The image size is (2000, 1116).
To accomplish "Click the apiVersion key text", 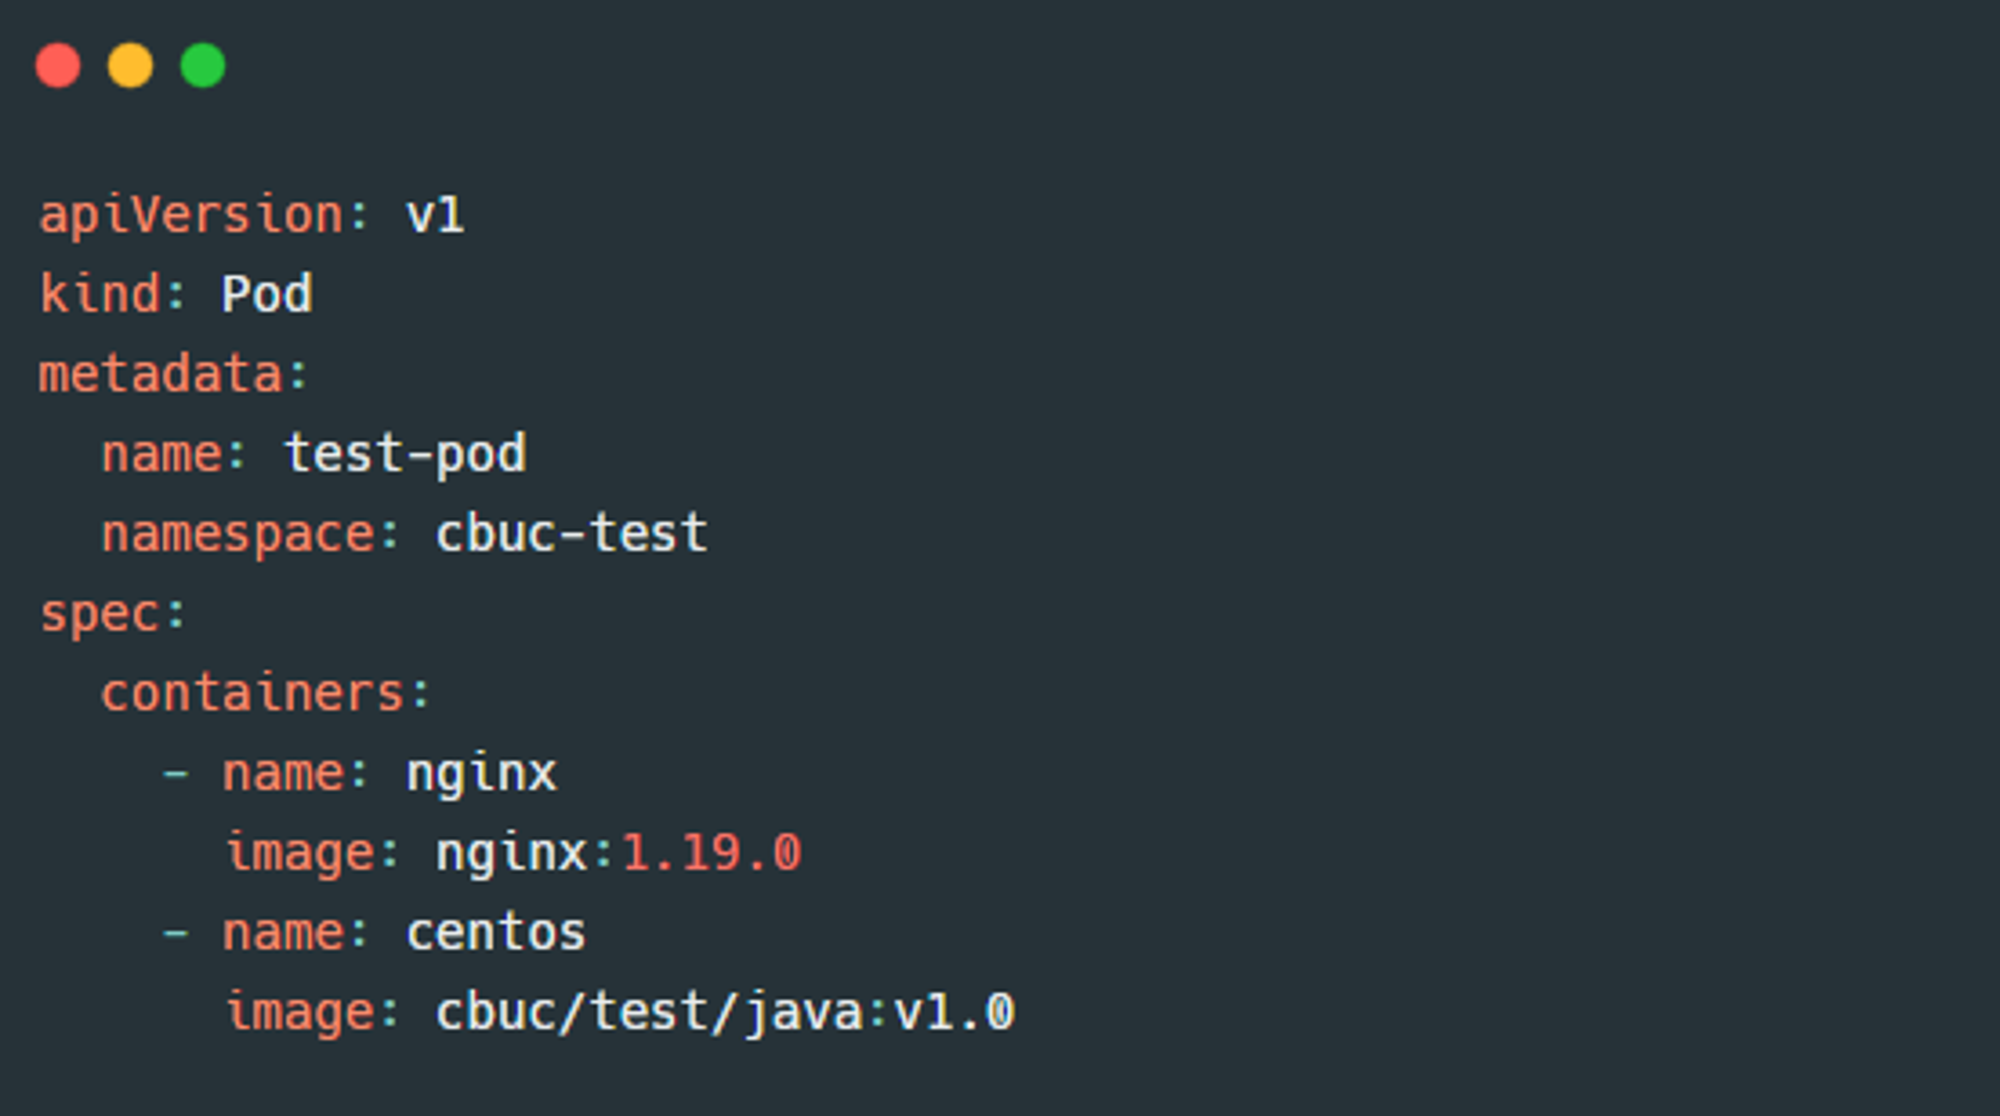I will tap(191, 216).
